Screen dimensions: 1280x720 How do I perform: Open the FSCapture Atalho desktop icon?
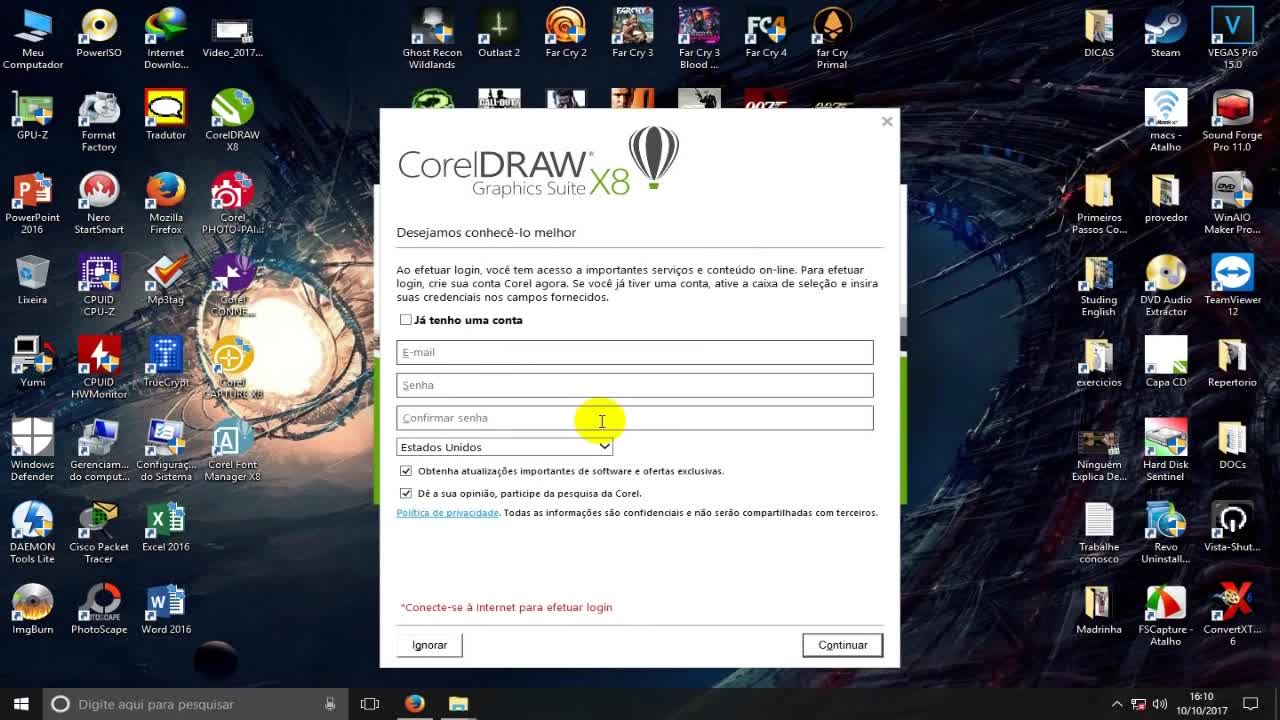(1165, 614)
